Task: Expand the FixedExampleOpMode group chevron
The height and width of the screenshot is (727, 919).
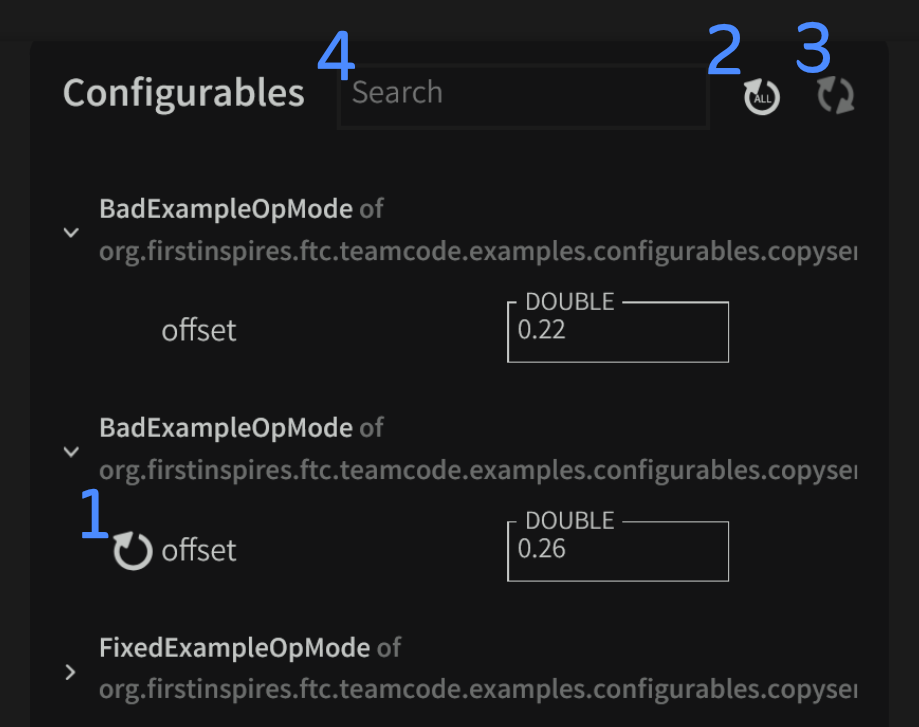Action: click(70, 671)
